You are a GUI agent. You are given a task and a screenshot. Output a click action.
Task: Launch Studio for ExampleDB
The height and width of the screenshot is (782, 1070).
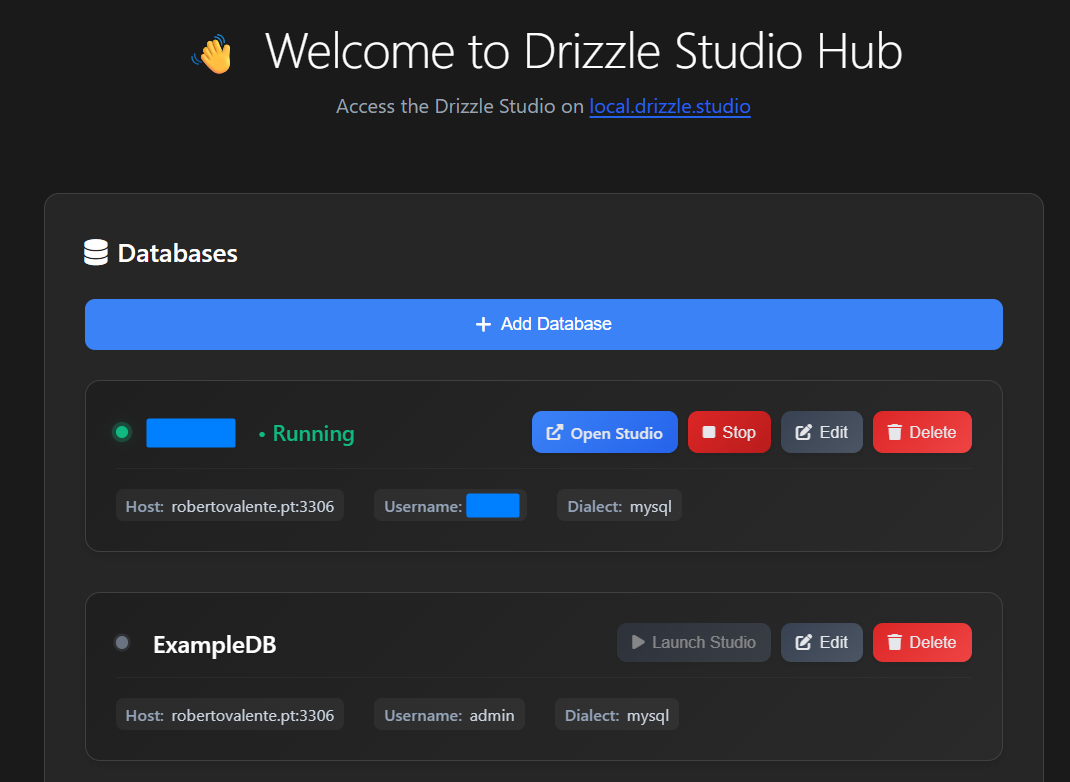(x=693, y=642)
